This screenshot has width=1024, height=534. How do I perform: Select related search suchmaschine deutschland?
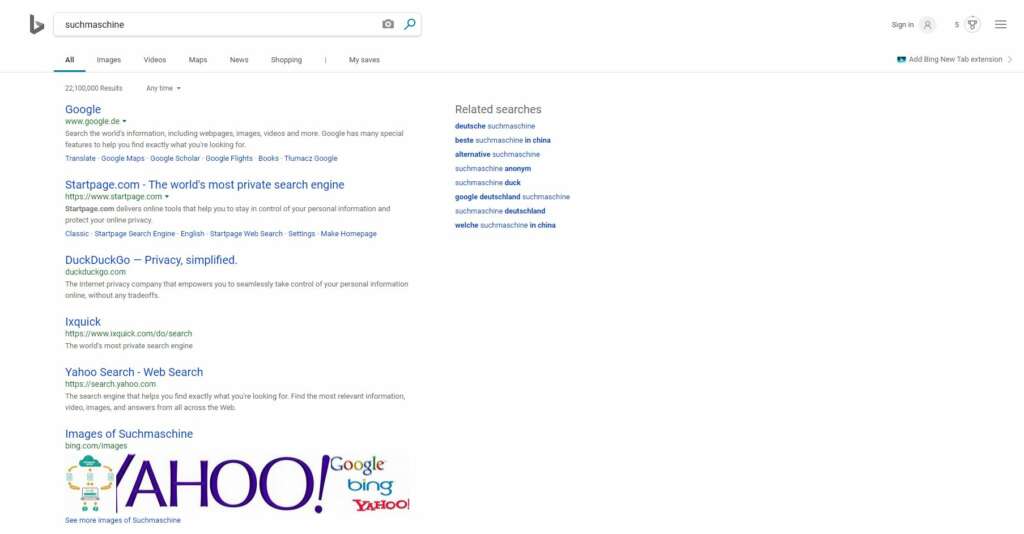[x=500, y=211]
